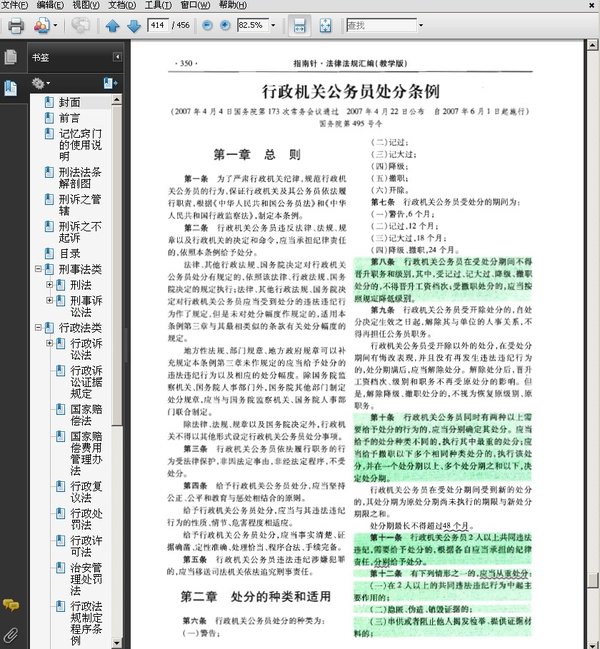Open the 治安管理处罚法 bookmark
600x649 pixels.
pyautogui.click(x=86, y=579)
